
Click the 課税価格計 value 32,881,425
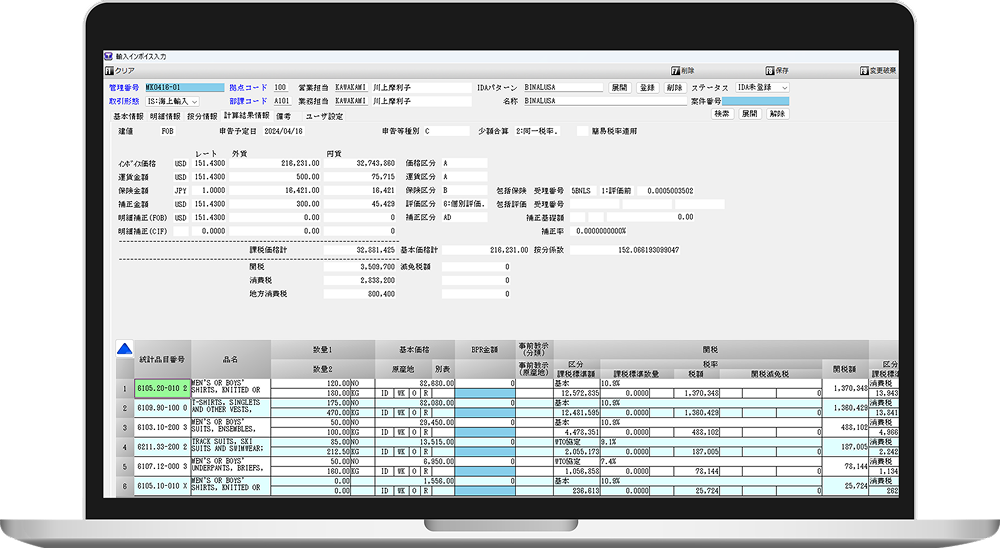(360, 250)
